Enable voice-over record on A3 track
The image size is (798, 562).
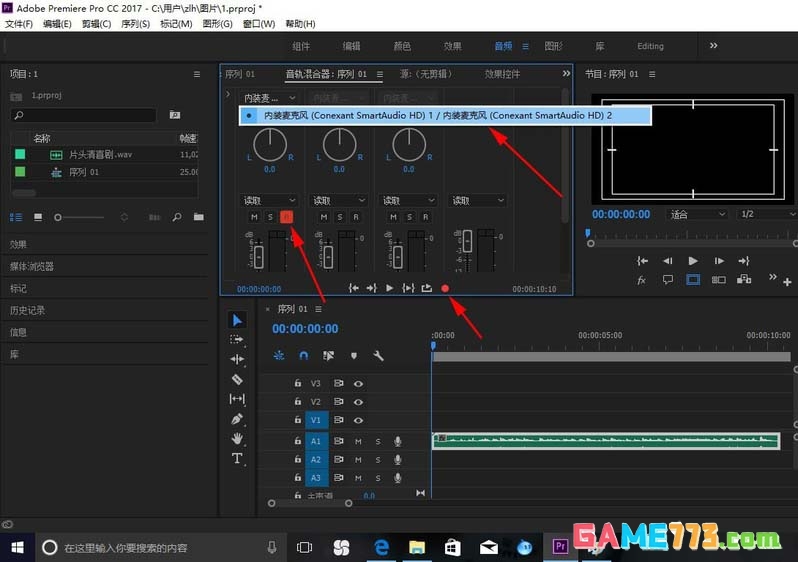398,478
